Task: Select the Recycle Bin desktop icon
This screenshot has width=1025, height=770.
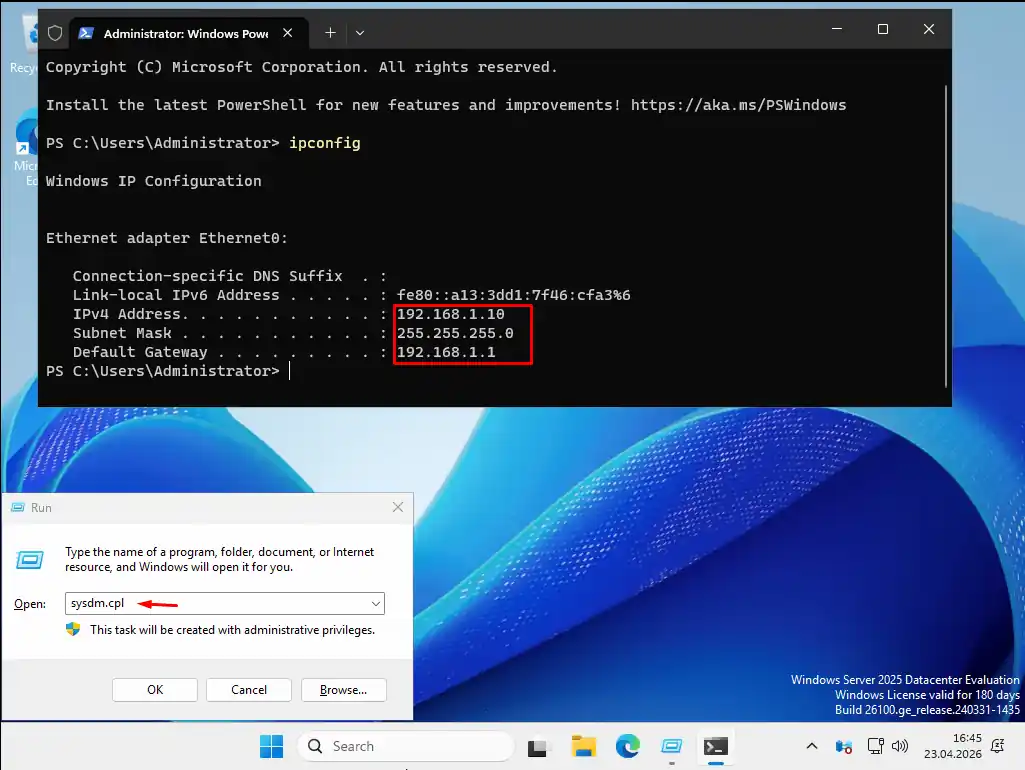Action: 25,46
